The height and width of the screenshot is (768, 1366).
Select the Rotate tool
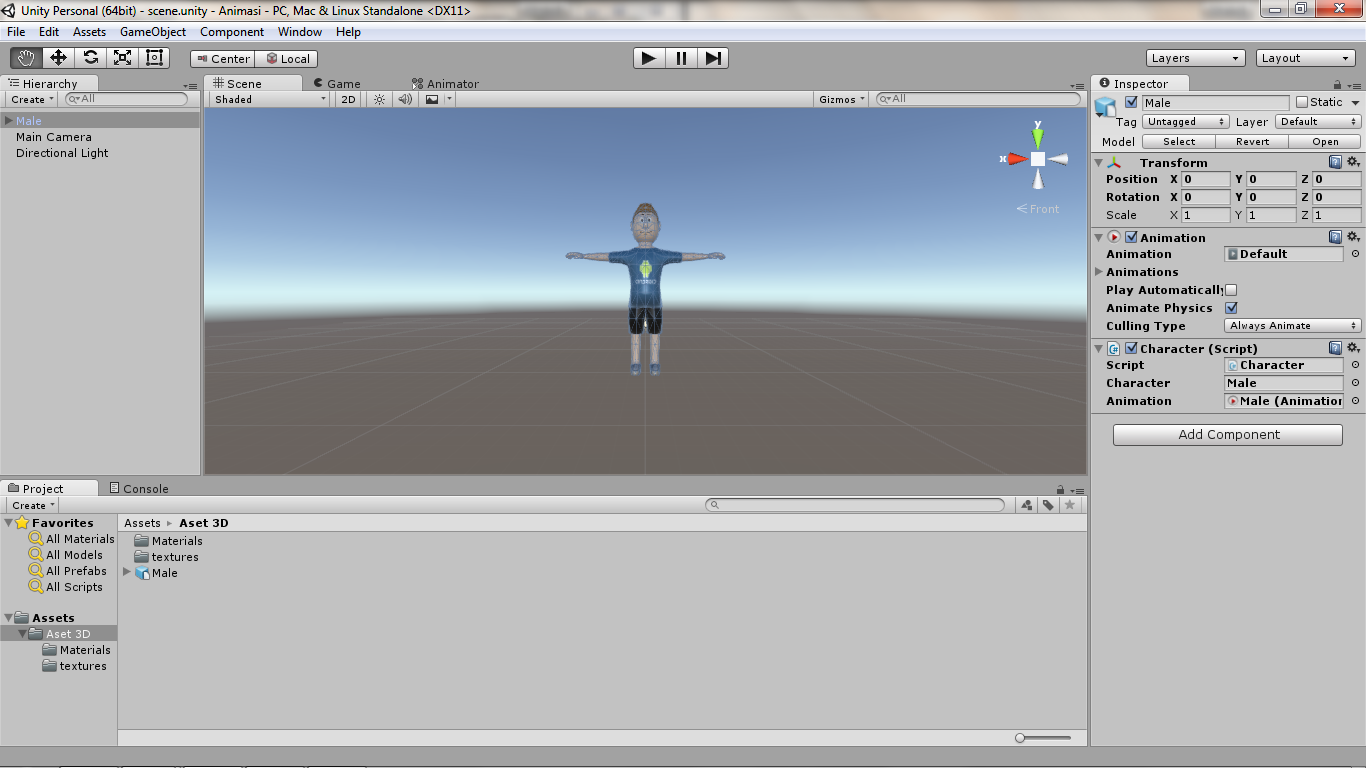[90, 58]
